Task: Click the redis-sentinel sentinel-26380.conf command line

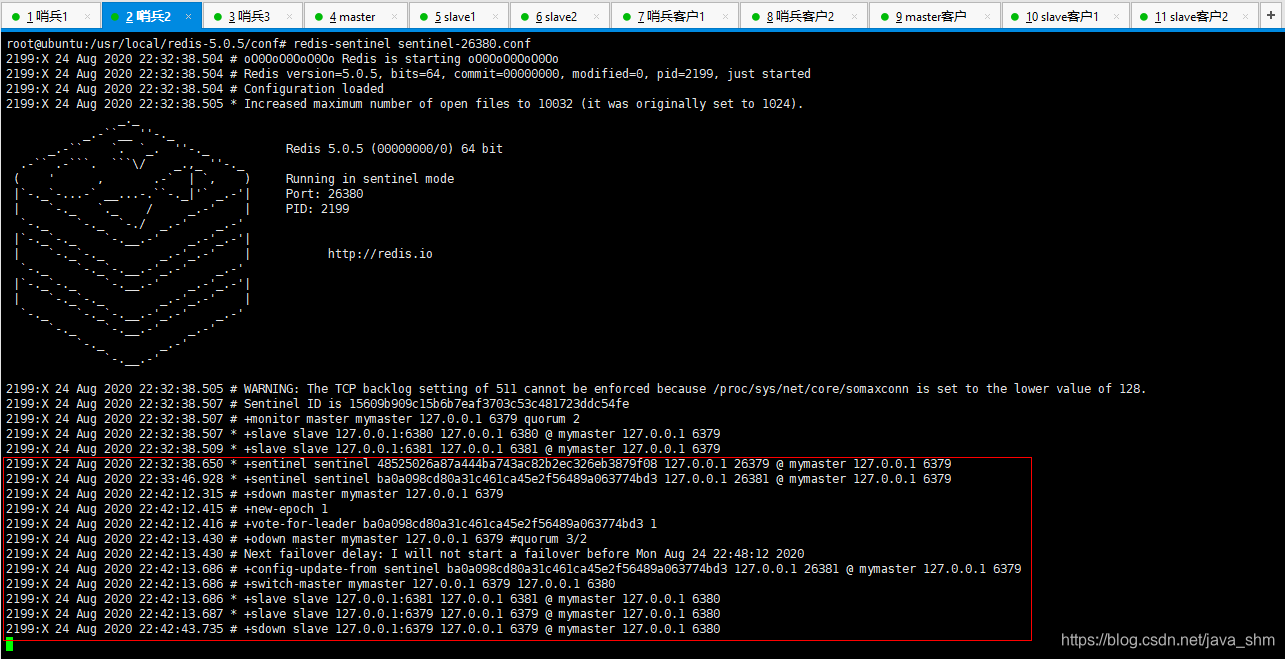Action: (x=268, y=44)
